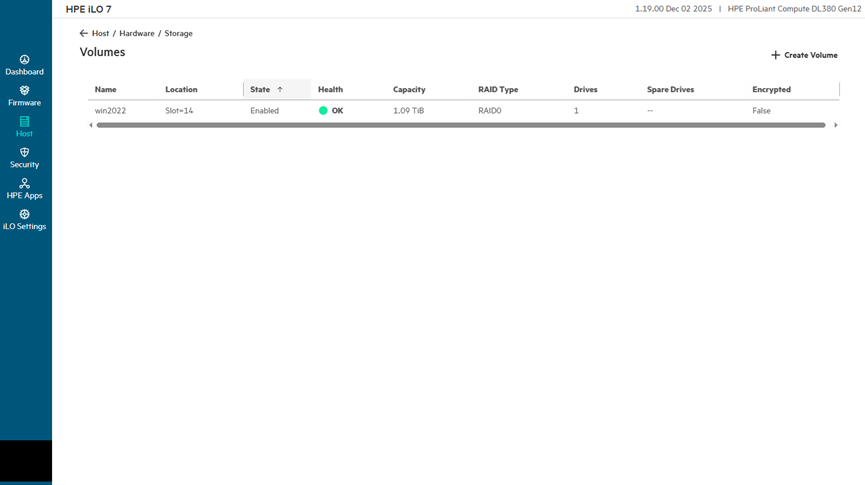This screenshot has width=865, height=485.
Task: Click the Hardware breadcrumb link
Action: click(137, 33)
